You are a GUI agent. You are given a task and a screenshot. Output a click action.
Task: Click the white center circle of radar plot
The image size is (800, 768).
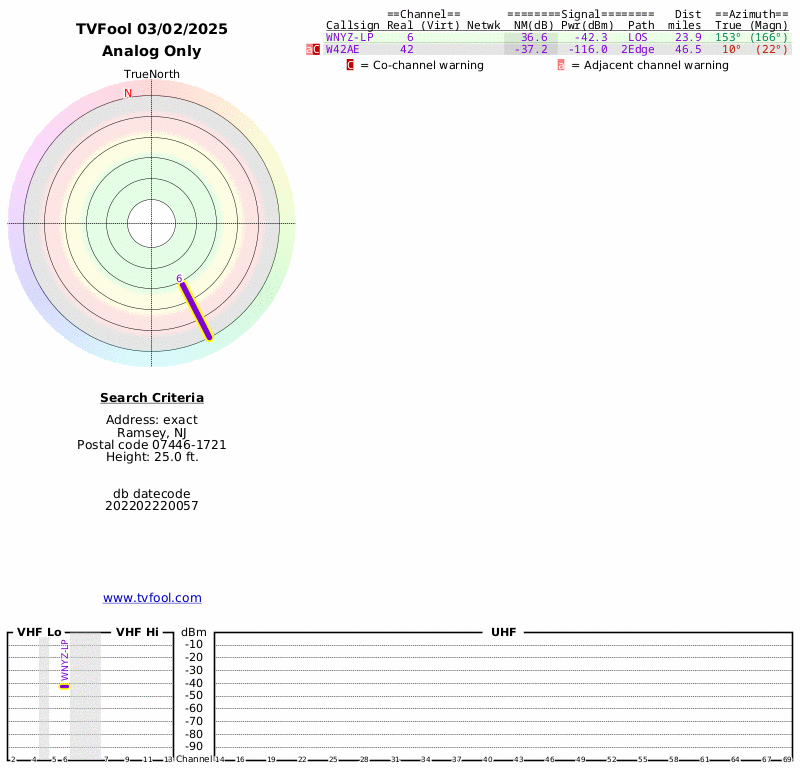[152, 223]
